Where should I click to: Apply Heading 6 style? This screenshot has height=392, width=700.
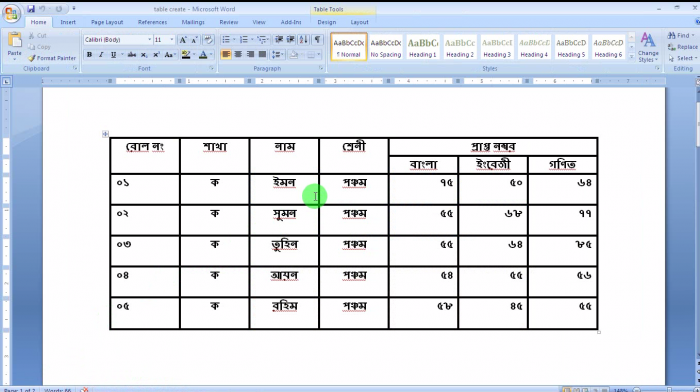608,46
